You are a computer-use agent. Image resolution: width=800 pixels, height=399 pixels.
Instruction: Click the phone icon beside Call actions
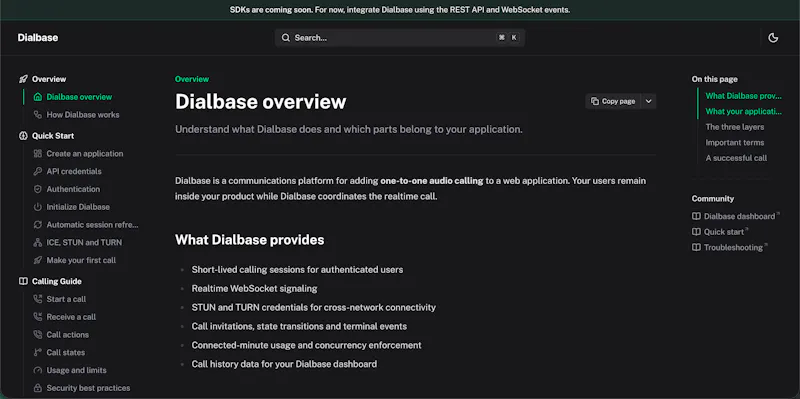38,335
